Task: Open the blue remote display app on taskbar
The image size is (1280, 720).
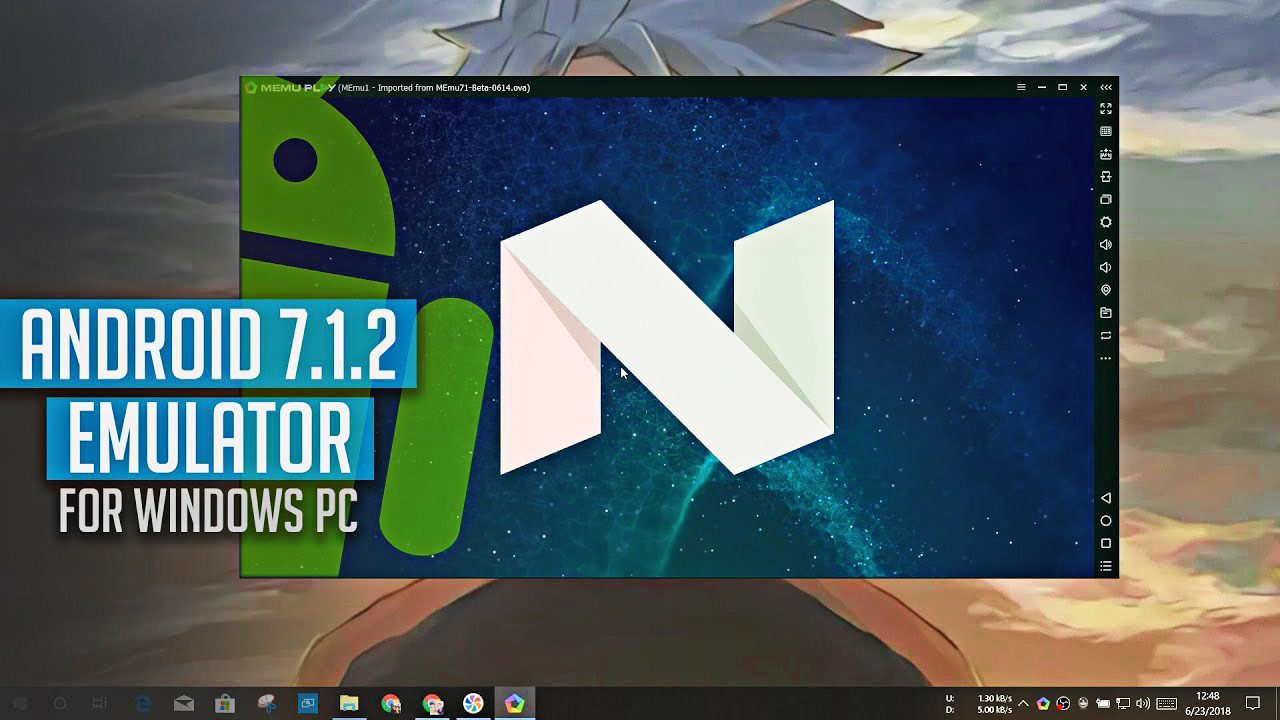Action: [308, 704]
